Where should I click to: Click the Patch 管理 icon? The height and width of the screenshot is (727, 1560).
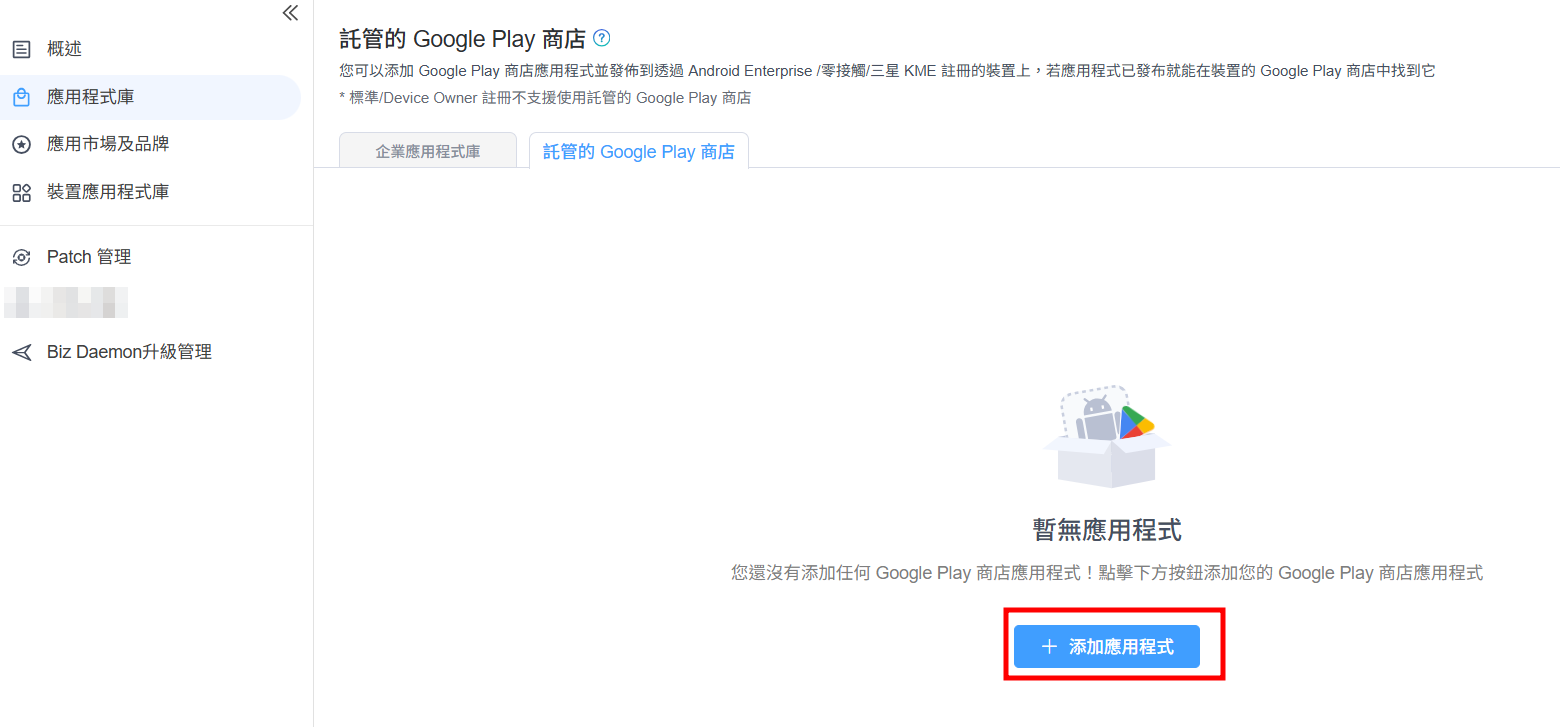[21, 257]
